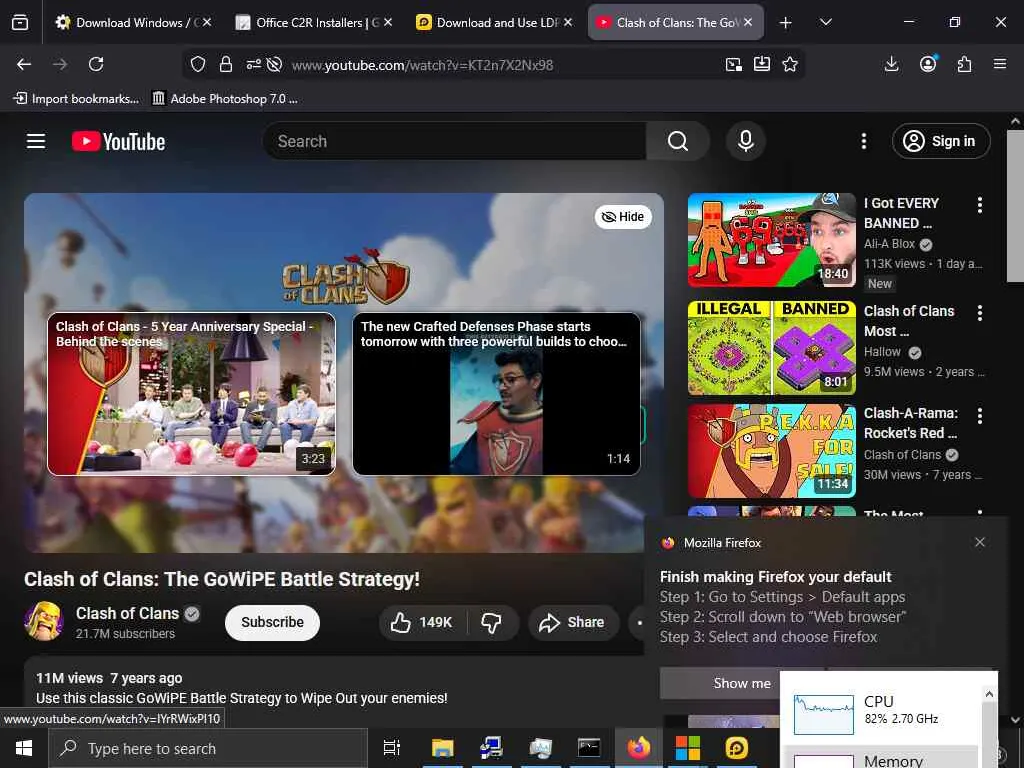The image size is (1024, 768).
Task: Open the list all tabs dropdown
Action: (825, 22)
